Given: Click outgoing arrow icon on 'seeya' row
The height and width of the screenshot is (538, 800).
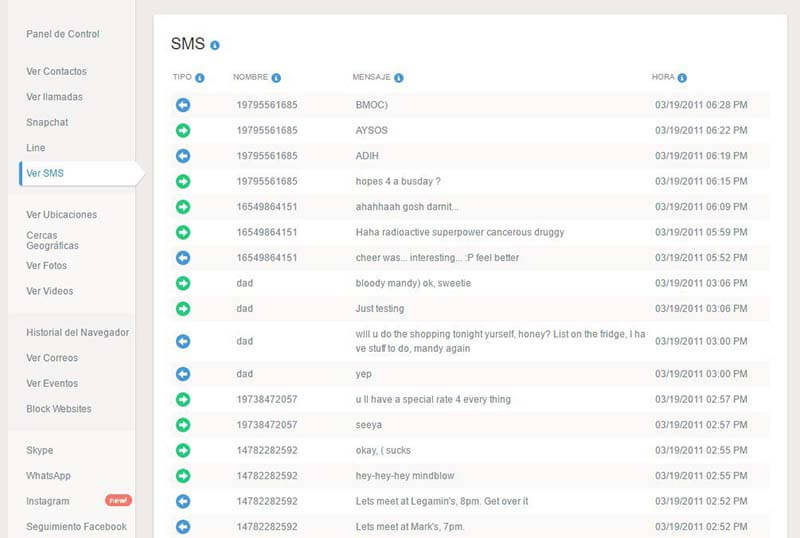Looking at the screenshot, I should pos(183,425).
